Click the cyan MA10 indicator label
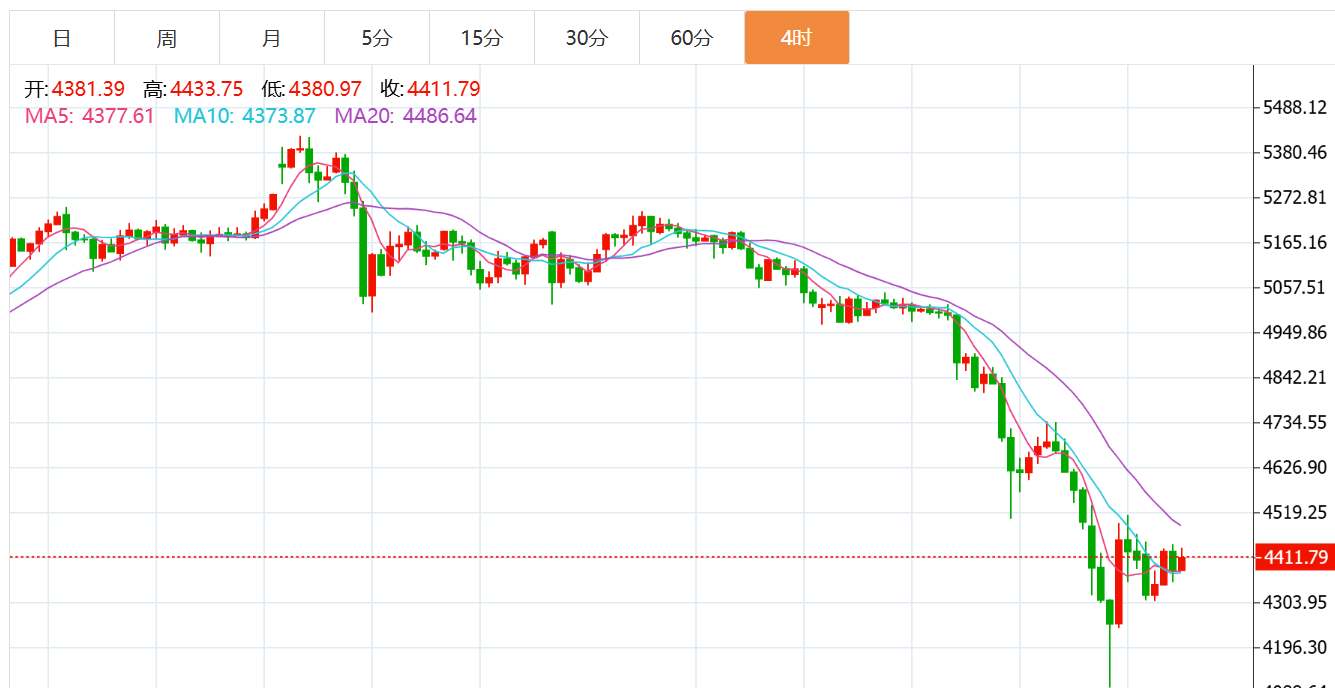Image resolution: width=1335 pixels, height=688 pixels. [245, 116]
